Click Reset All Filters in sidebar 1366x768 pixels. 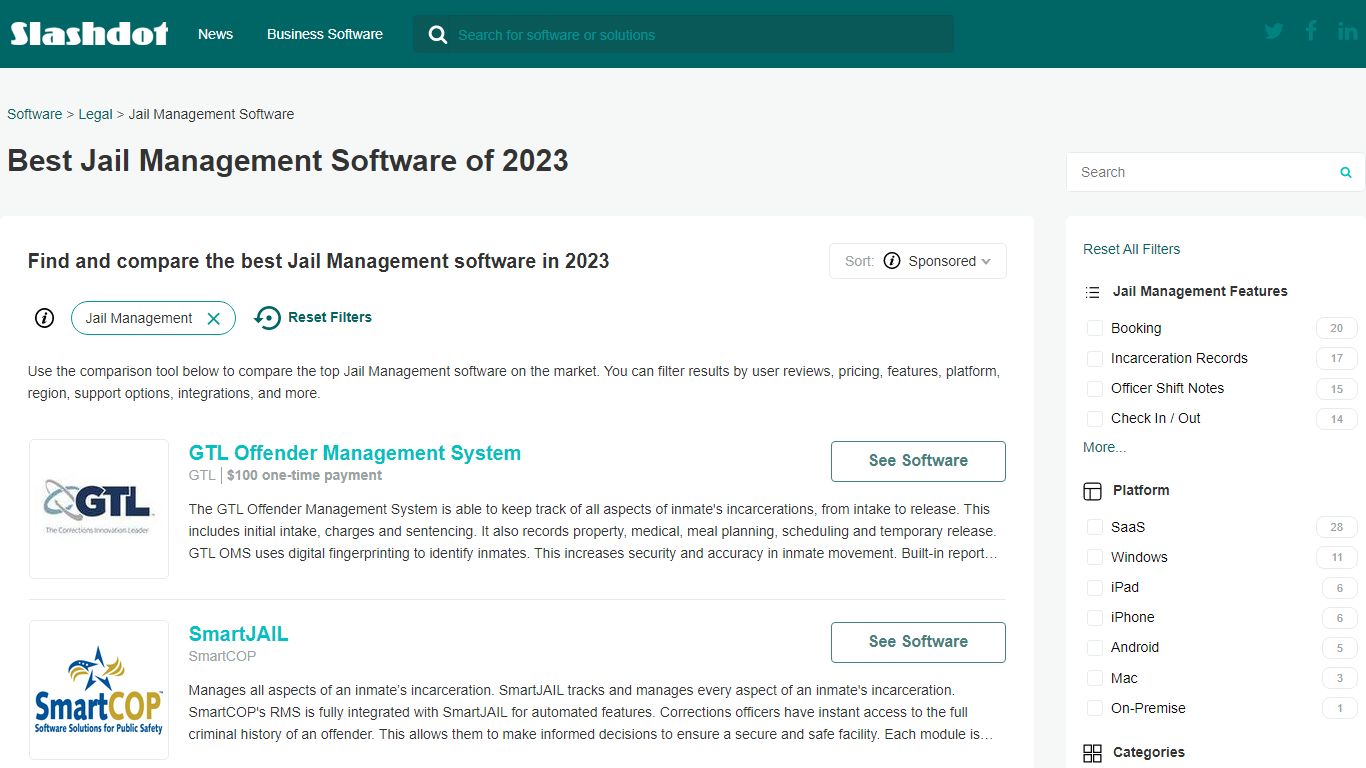(x=1131, y=249)
